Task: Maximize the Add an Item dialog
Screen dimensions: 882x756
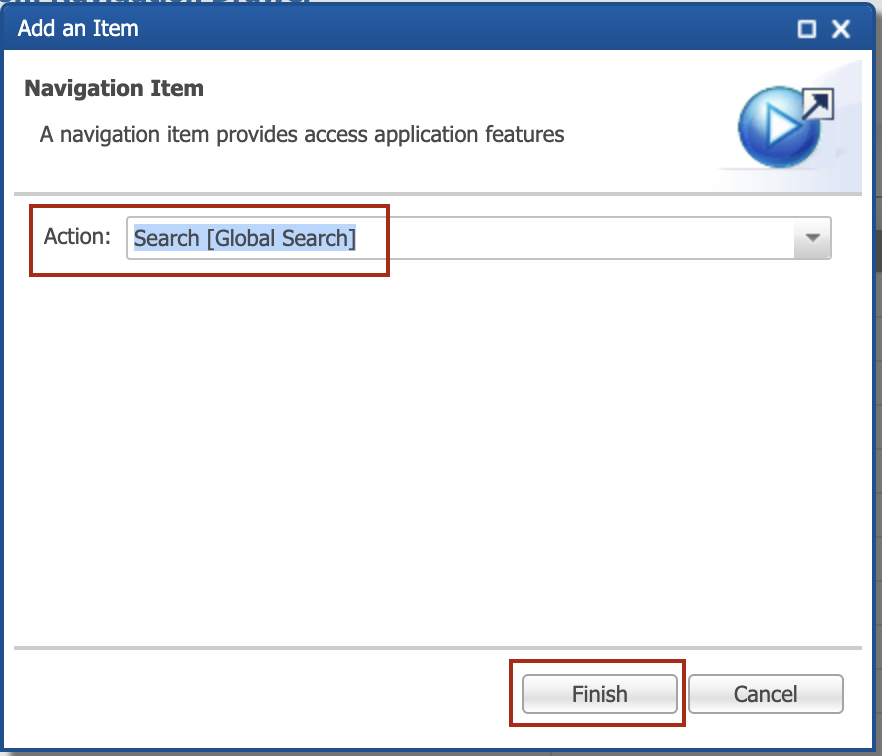Action: click(807, 29)
